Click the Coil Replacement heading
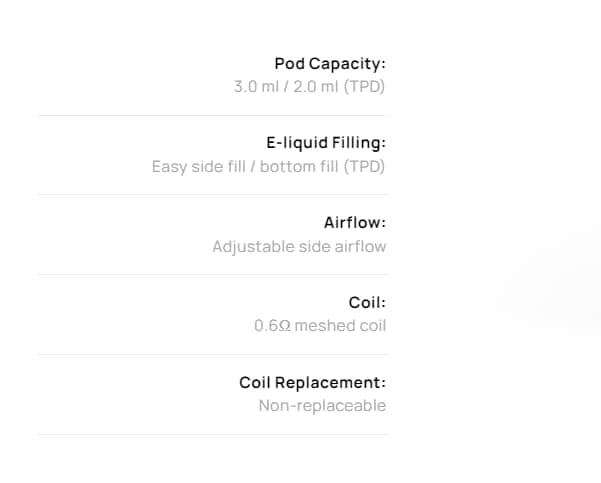The height and width of the screenshot is (483, 601). 312,382
